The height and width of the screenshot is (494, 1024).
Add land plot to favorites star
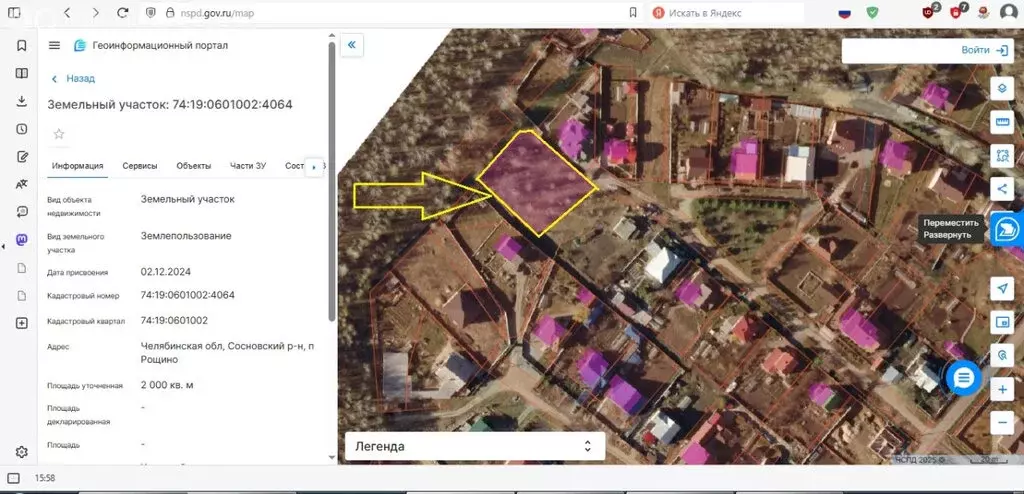coord(59,134)
